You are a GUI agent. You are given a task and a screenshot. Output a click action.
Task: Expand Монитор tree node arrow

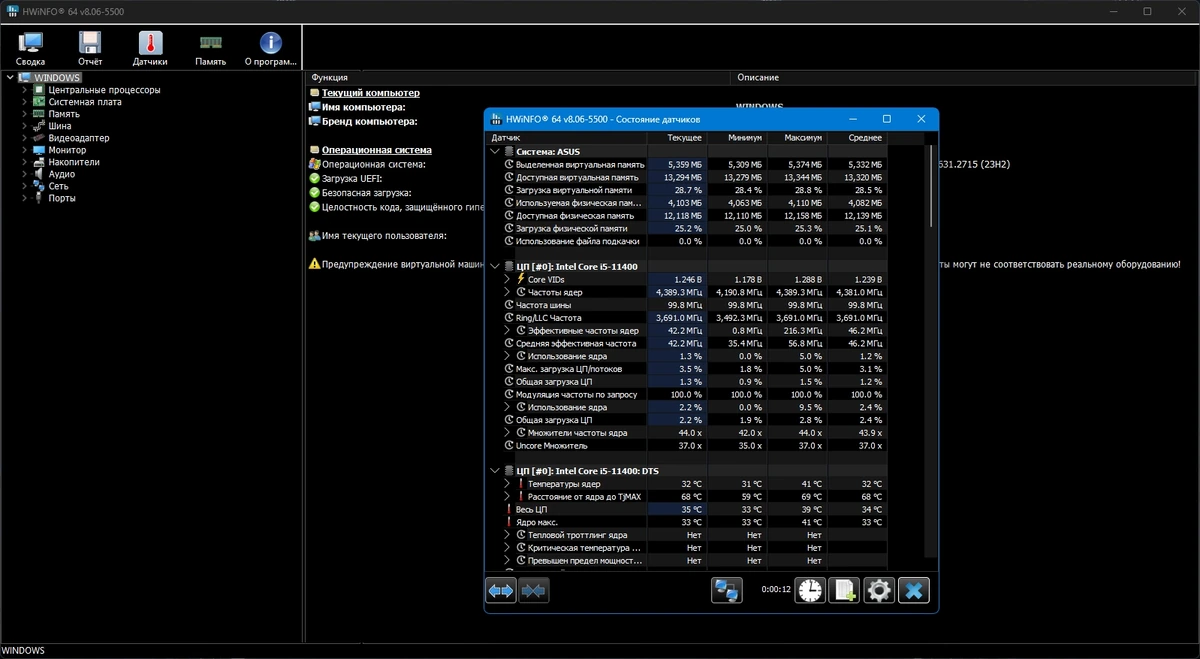[x=25, y=150]
